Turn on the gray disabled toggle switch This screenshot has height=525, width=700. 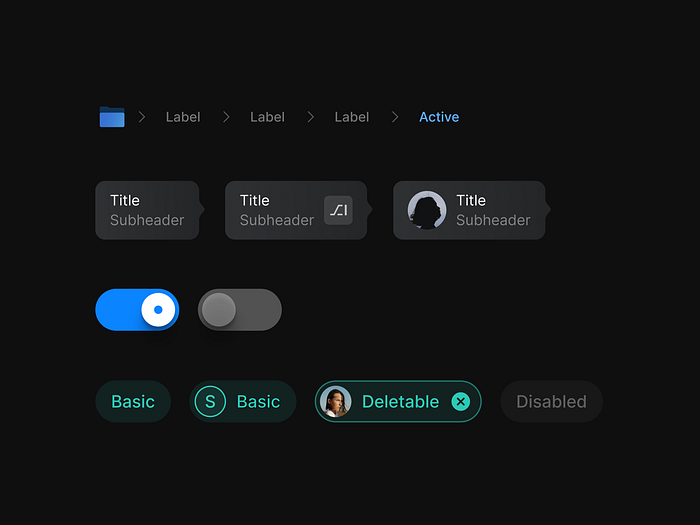pyautogui.click(x=240, y=310)
